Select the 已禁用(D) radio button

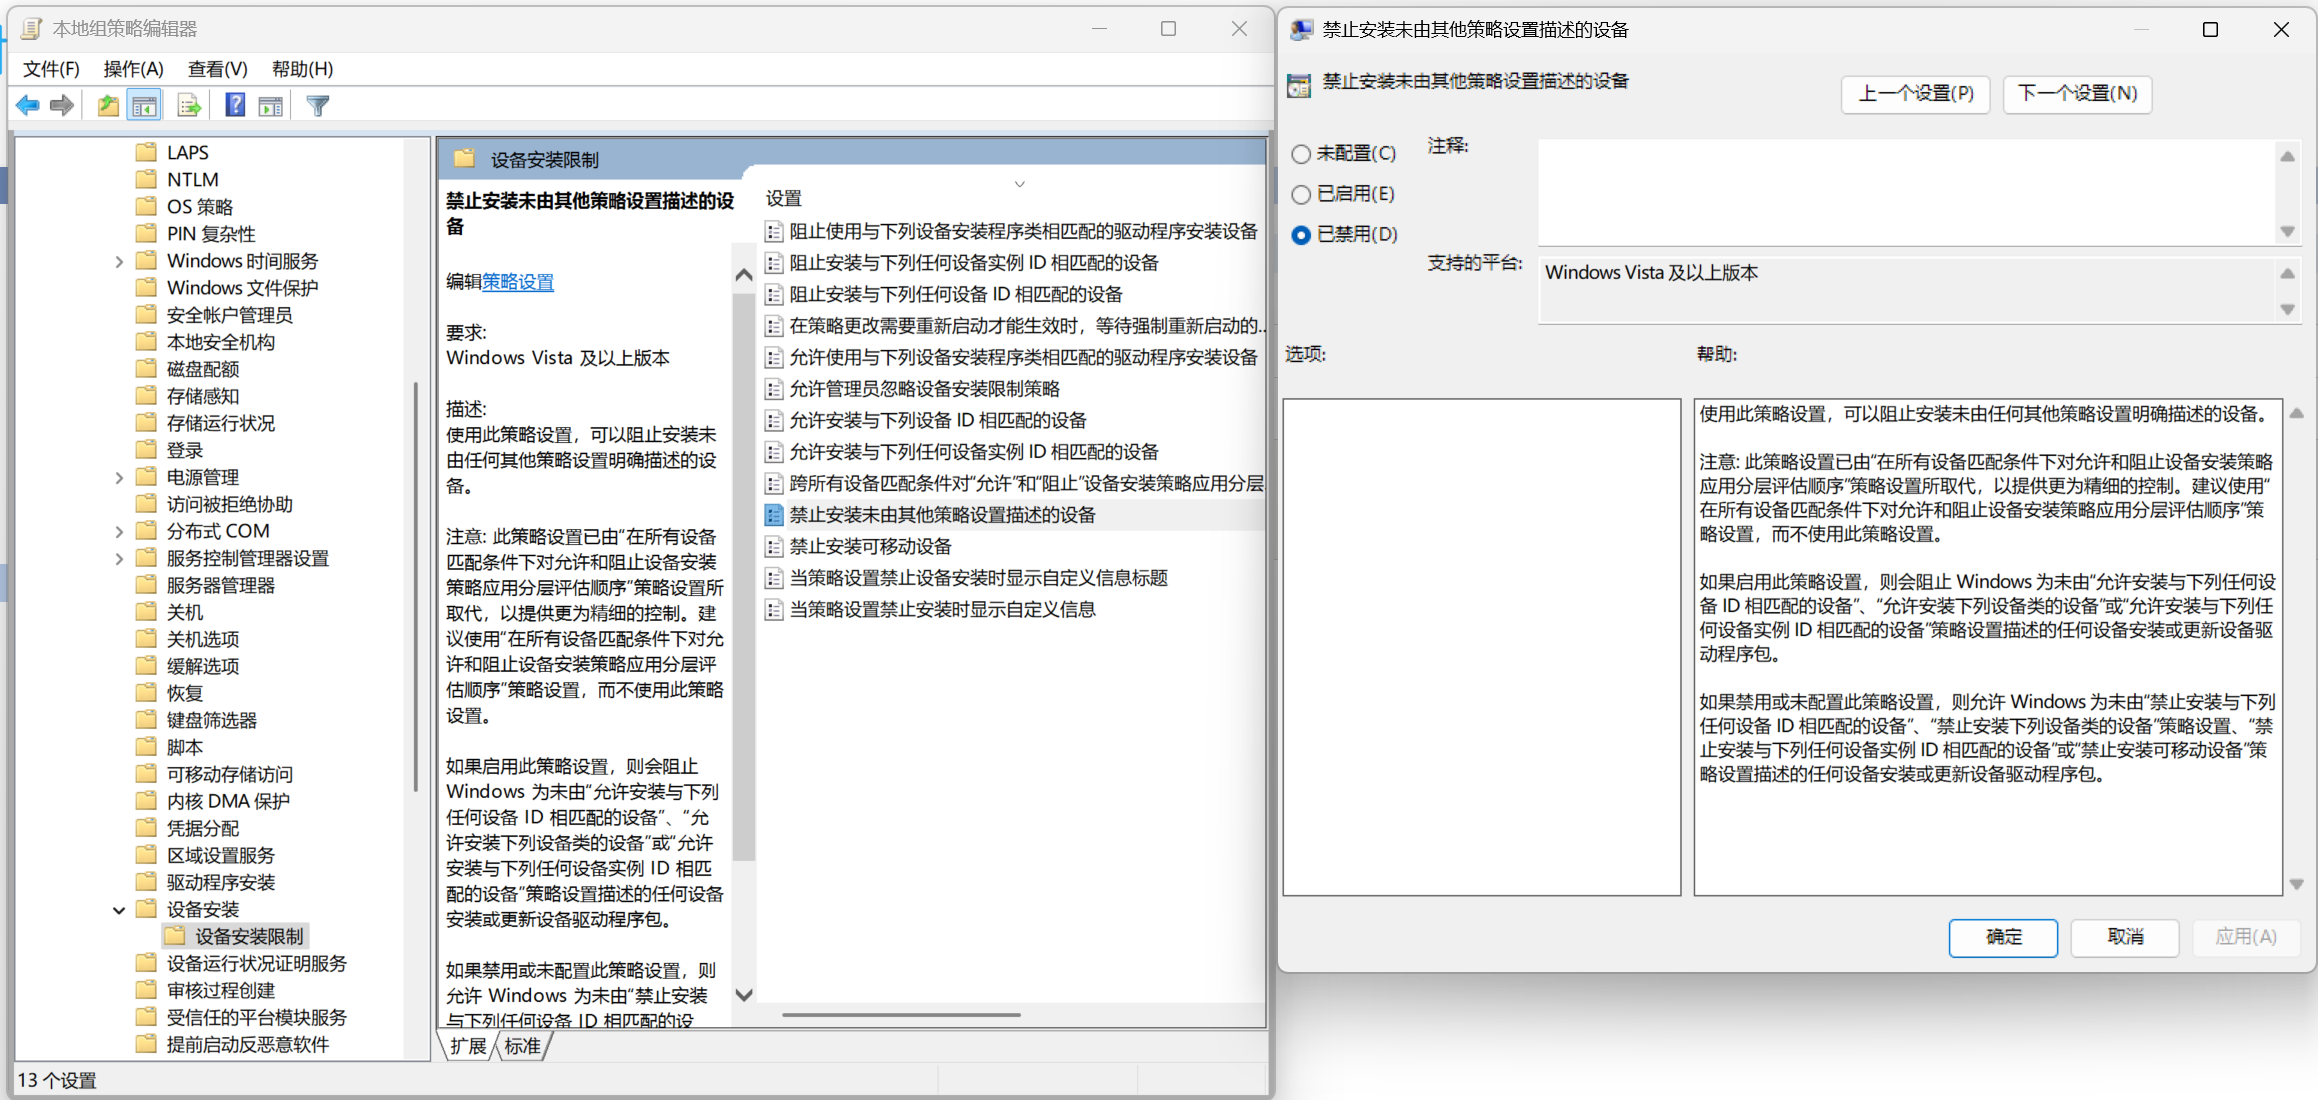(1301, 235)
